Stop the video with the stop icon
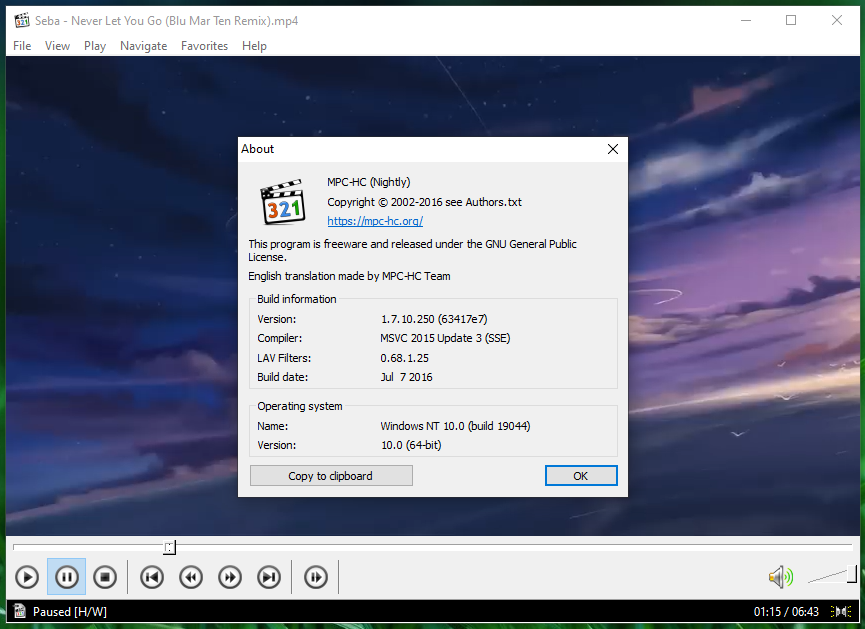This screenshot has height=629, width=865. click(105, 577)
